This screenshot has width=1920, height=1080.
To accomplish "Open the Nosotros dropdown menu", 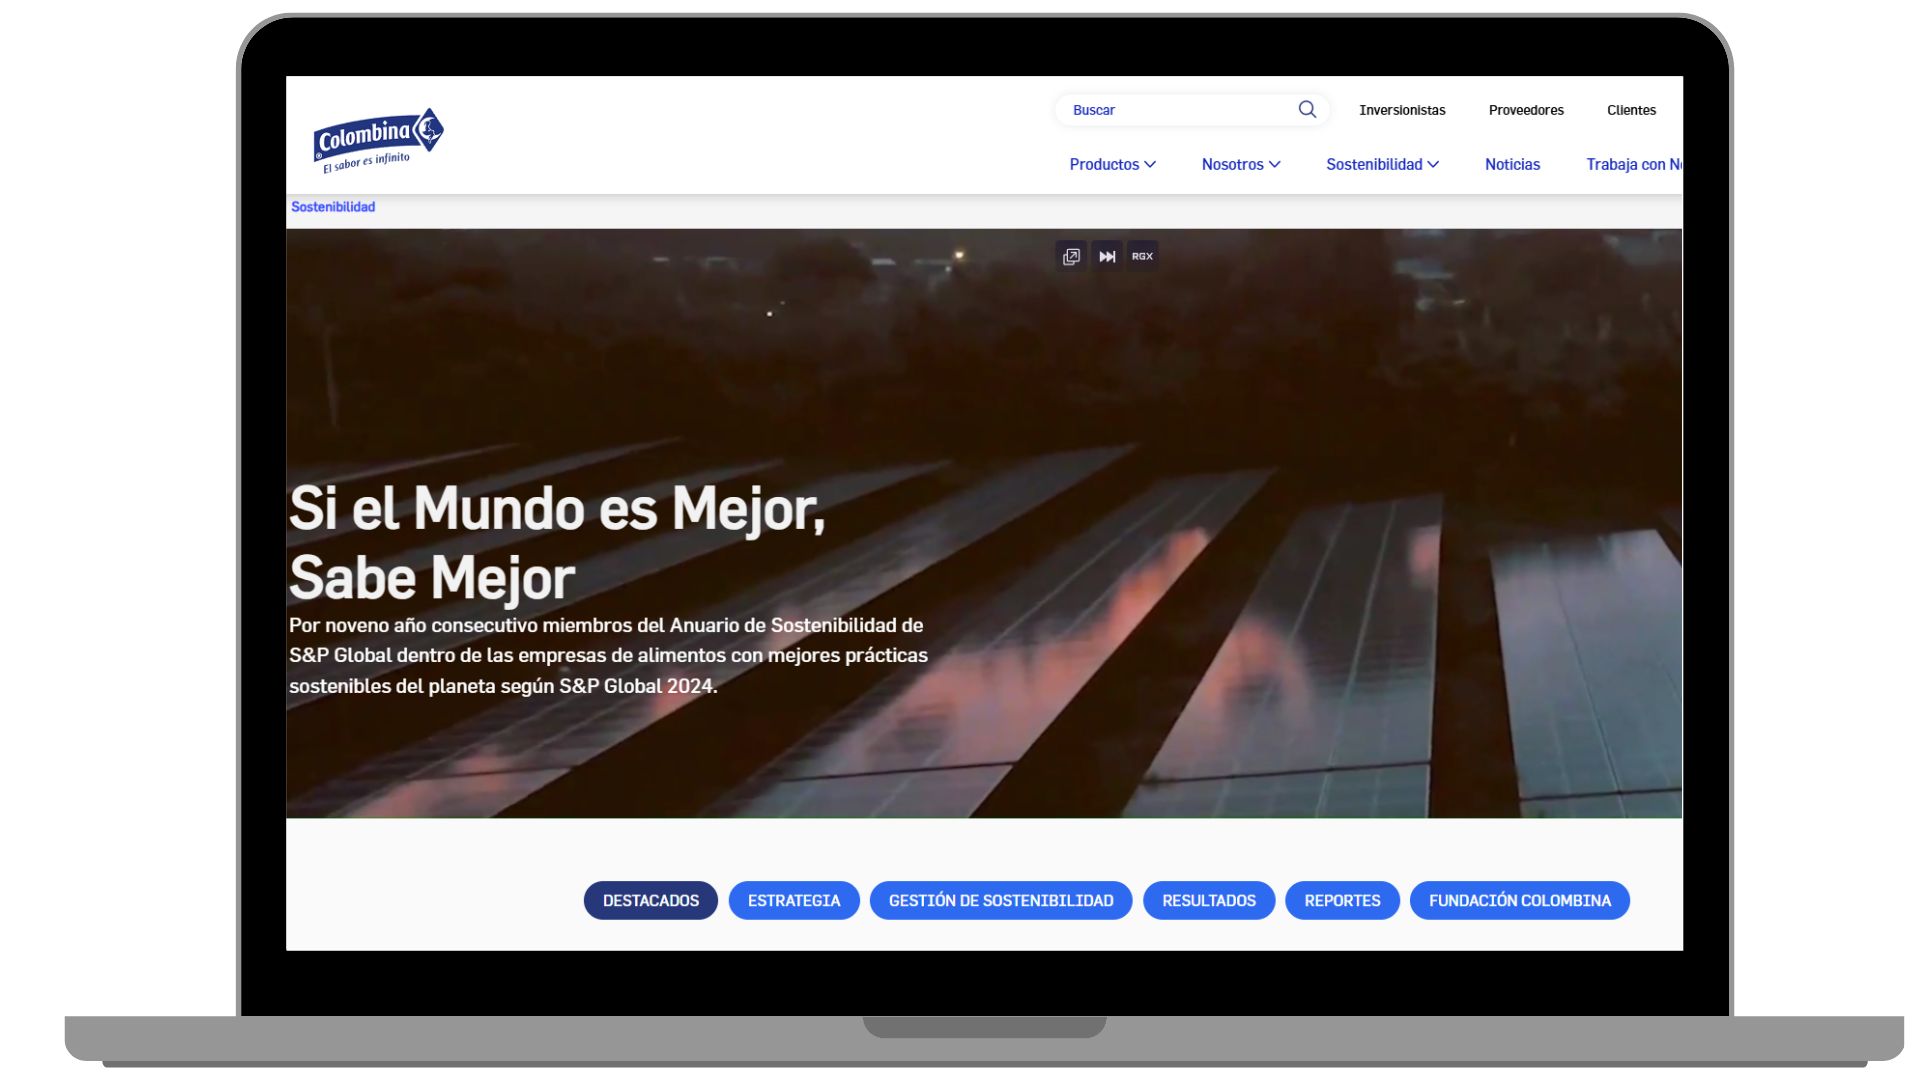I will (x=1240, y=165).
